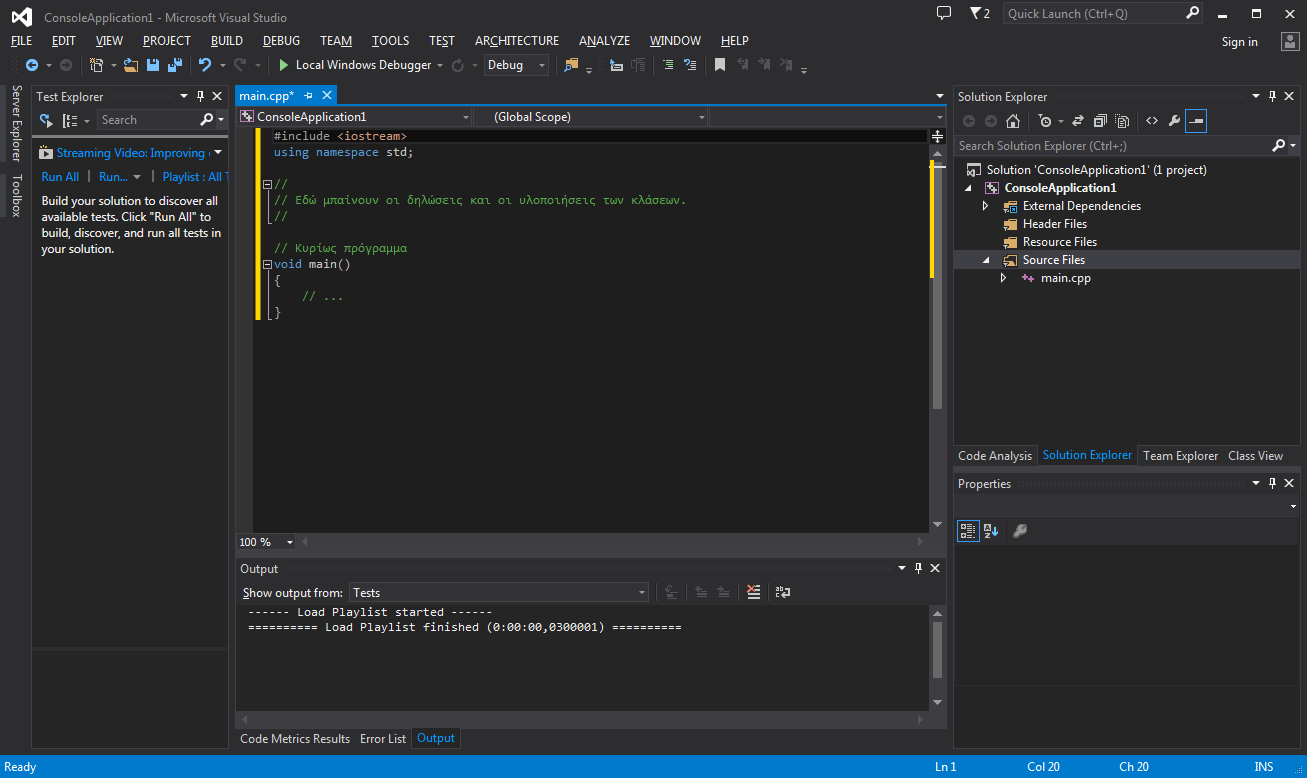Start Local Windows Debugger with play icon
Viewport: 1307px width, 778px height.
(x=284, y=65)
